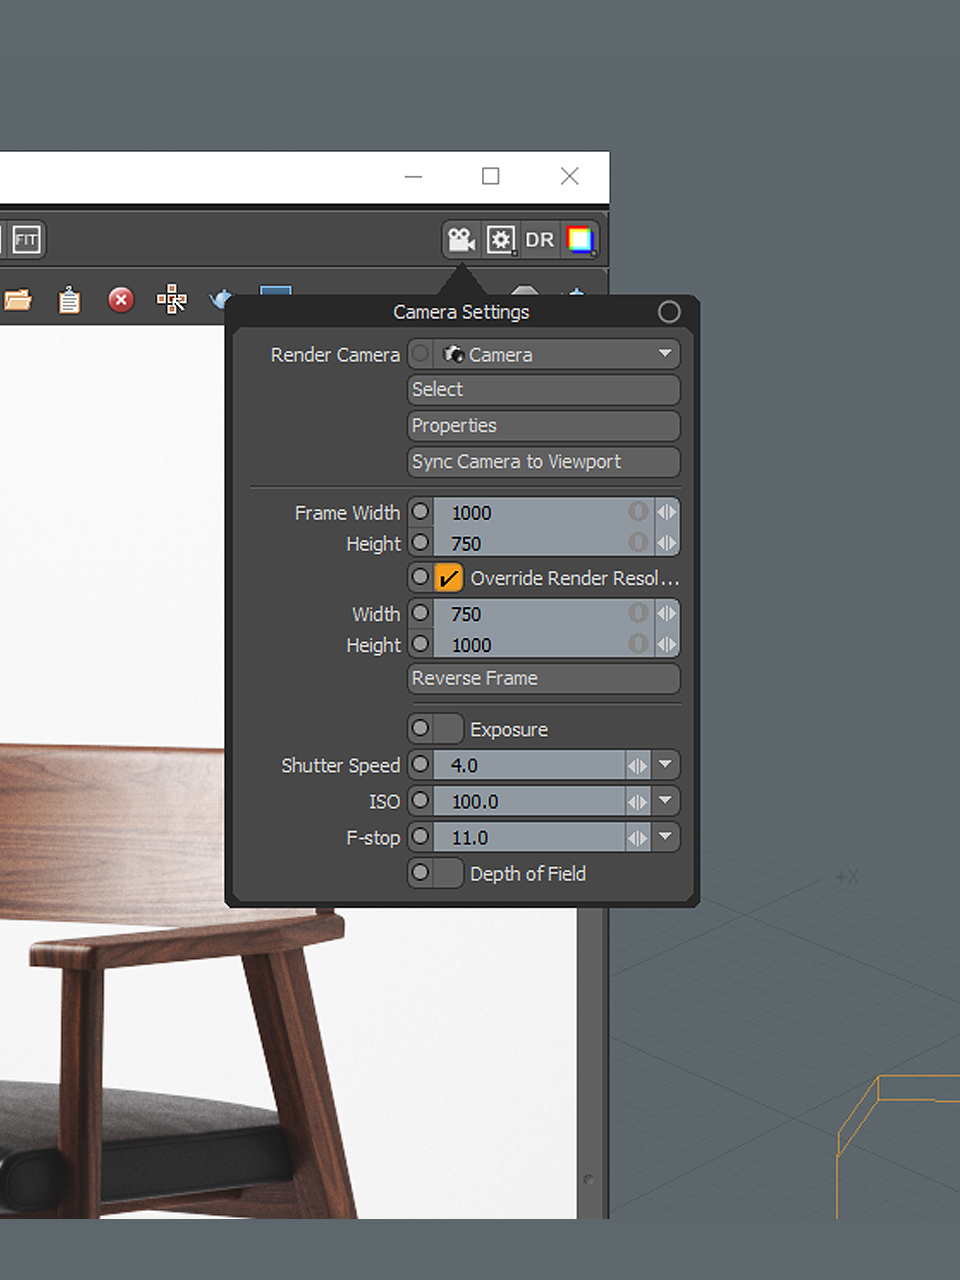Click the red cancel X icon
Viewport: 960px width, 1280px height.
click(x=121, y=300)
